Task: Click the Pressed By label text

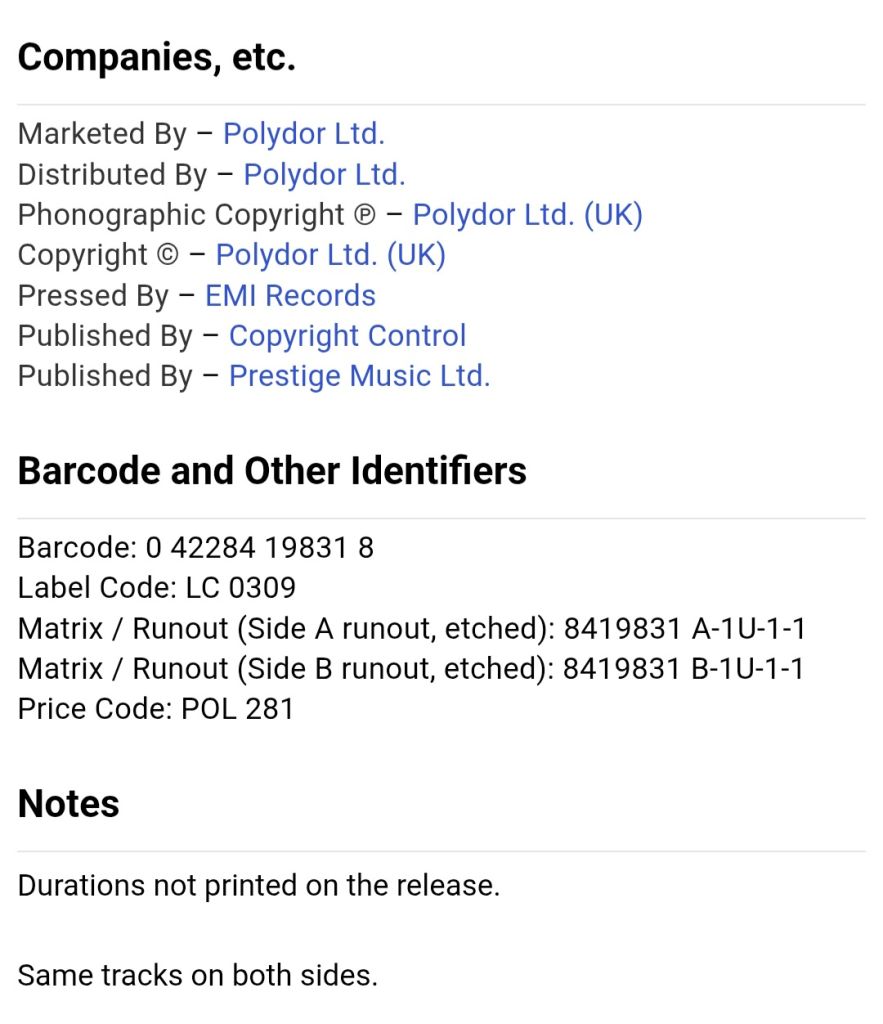Action: point(93,296)
